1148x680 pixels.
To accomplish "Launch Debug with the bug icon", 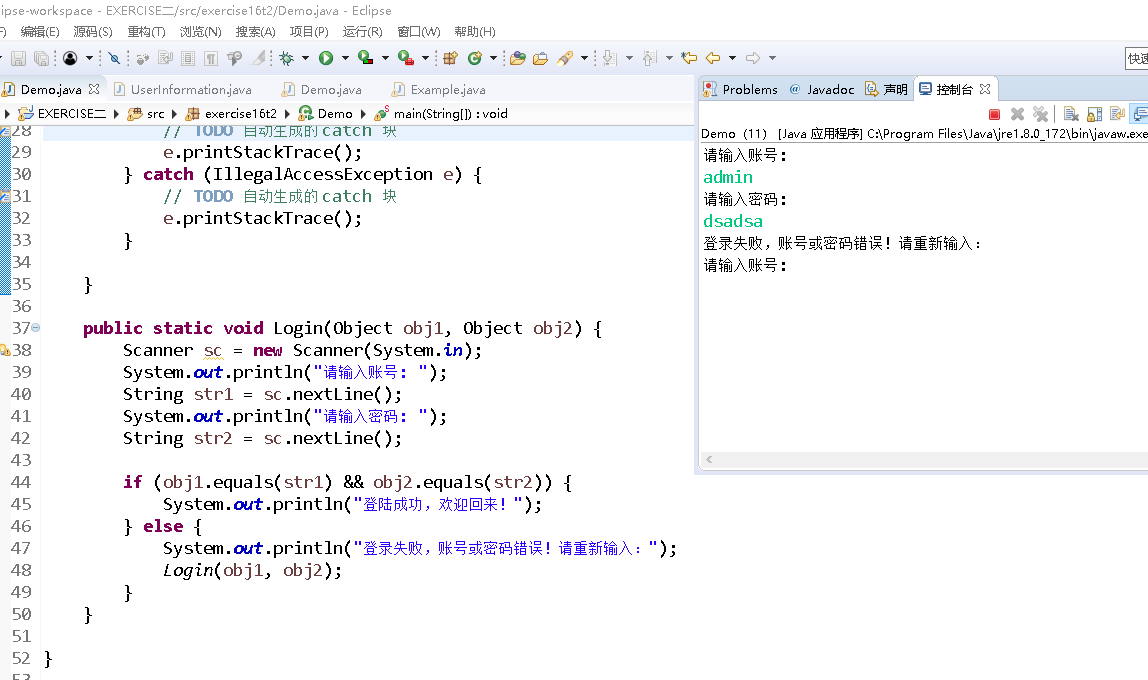I will pos(286,58).
